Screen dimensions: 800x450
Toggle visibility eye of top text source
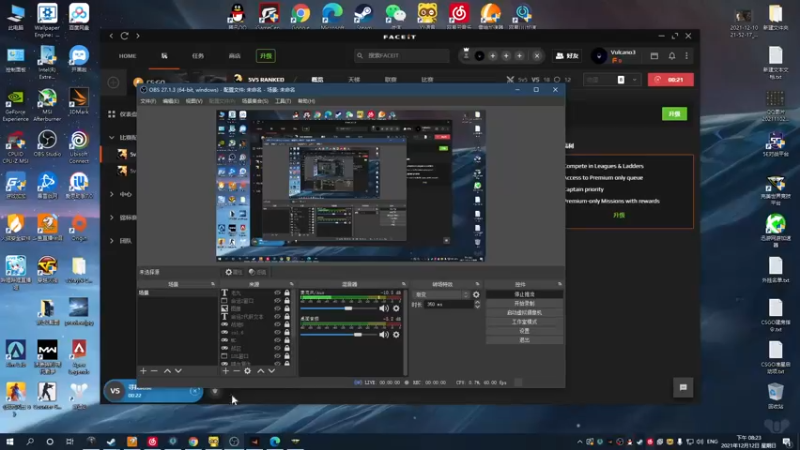pos(277,293)
